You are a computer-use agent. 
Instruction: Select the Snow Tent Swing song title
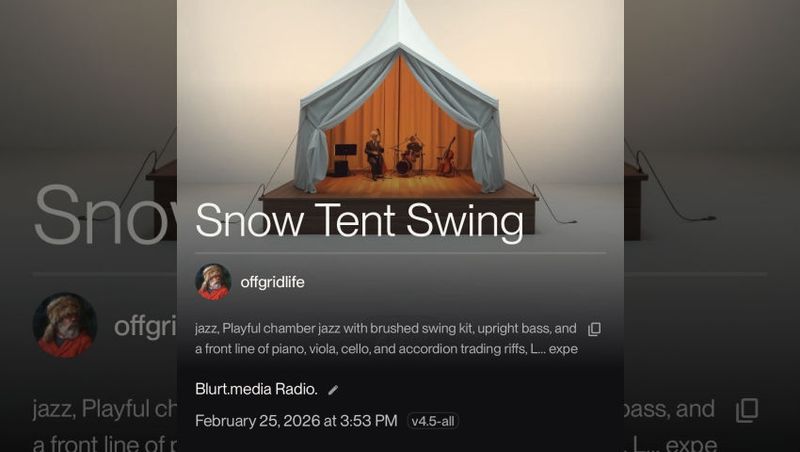(359, 221)
